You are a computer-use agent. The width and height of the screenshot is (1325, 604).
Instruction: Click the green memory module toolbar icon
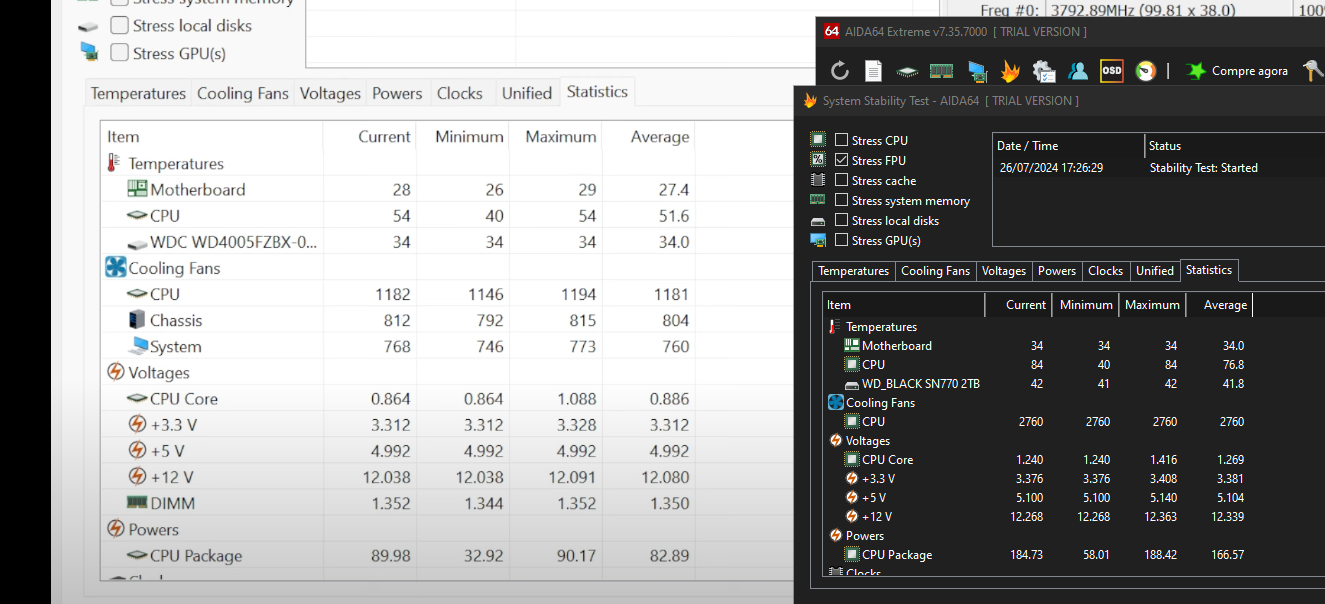(x=941, y=71)
